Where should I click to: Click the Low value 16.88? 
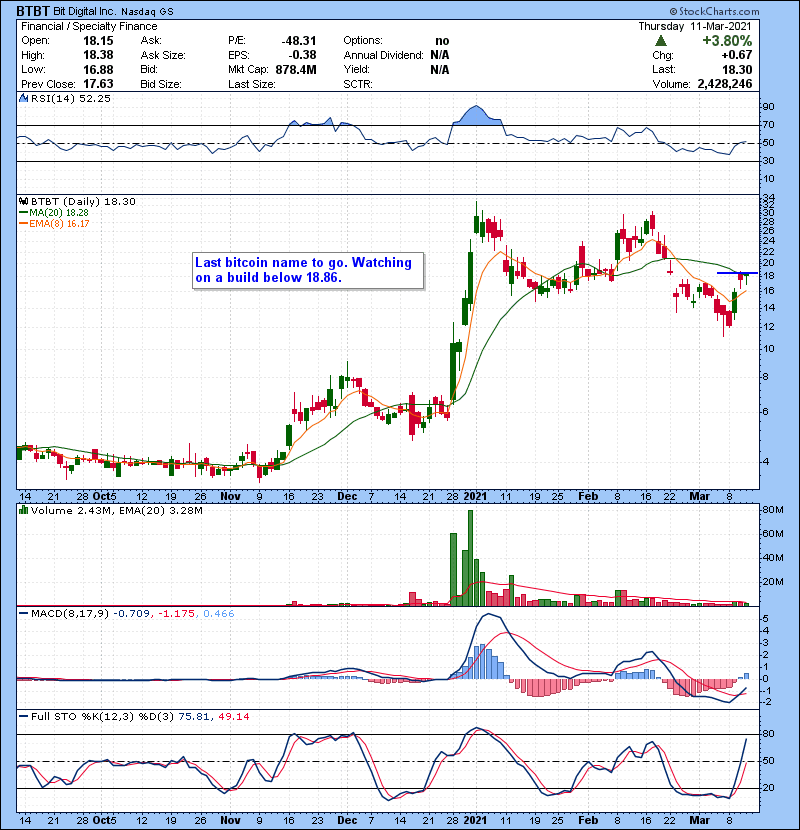click(x=98, y=70)
